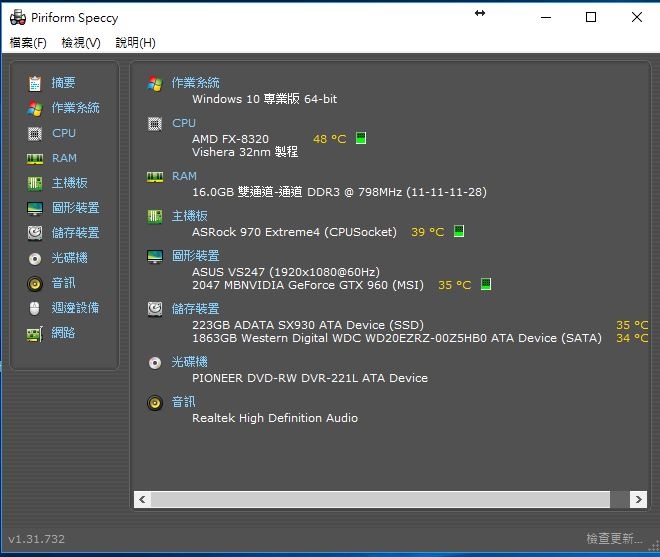Click the 圖形裝置 monitor icon in sidebar
Image resolution: width=660 pixels, height=557 pixels.
pos(35,208)
